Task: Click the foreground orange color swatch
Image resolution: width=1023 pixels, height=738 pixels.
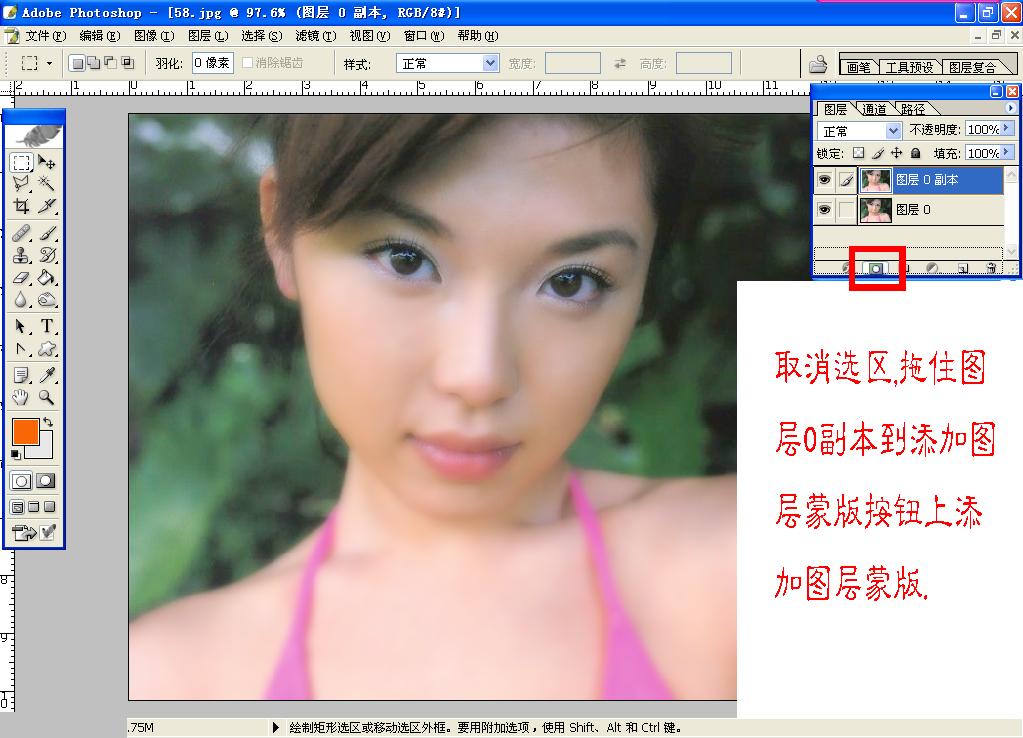Action: pos(25,432)
